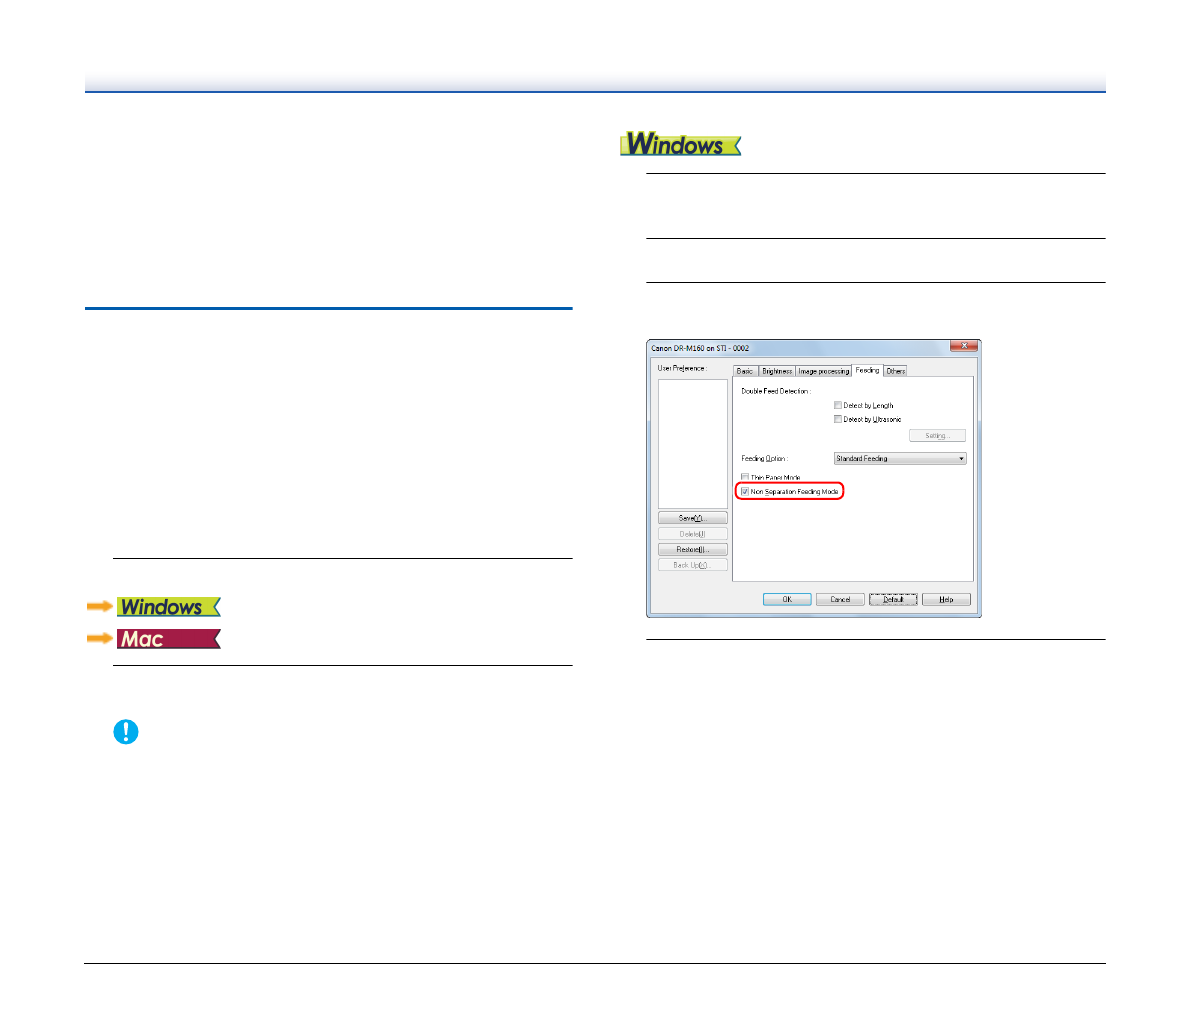Enable Detect by Ultrasonic checkbox

click(x=838, y=419)
